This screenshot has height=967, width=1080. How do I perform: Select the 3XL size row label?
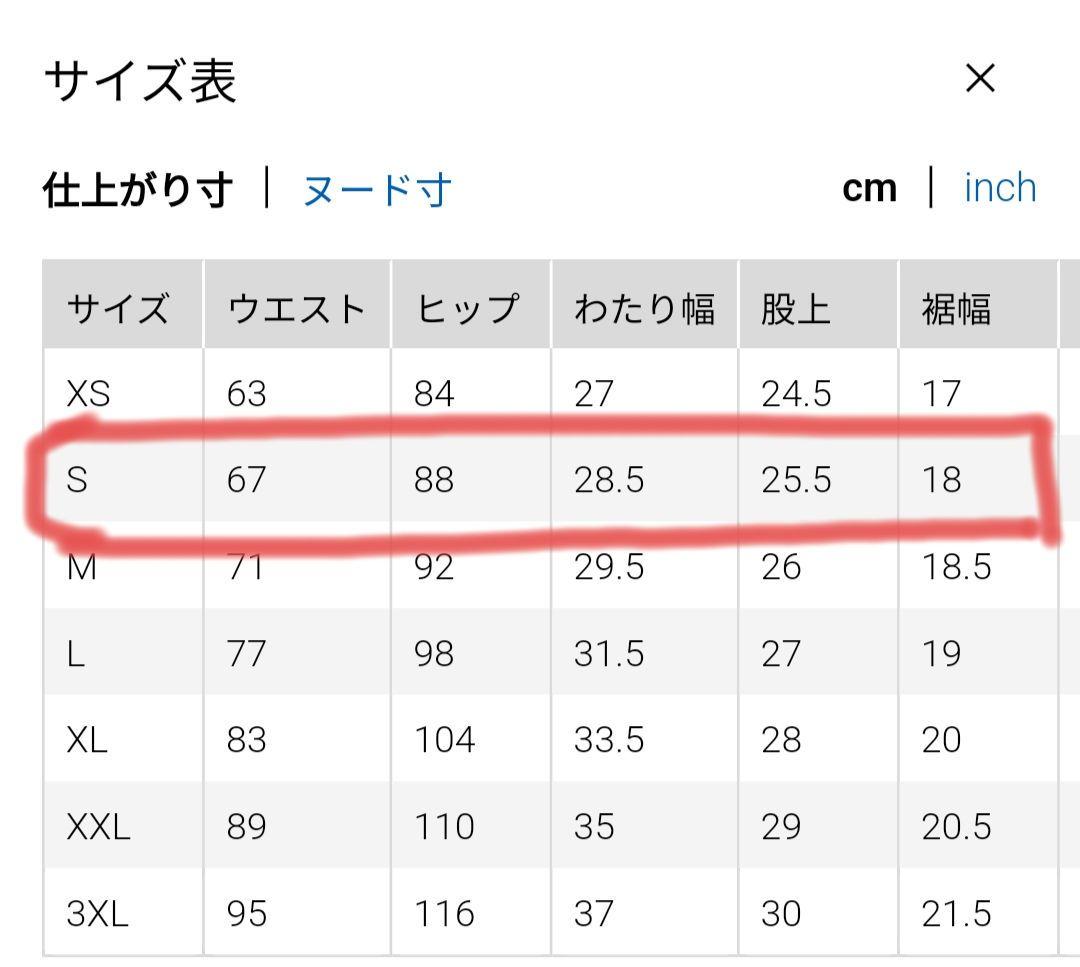[x=97, y=914]
